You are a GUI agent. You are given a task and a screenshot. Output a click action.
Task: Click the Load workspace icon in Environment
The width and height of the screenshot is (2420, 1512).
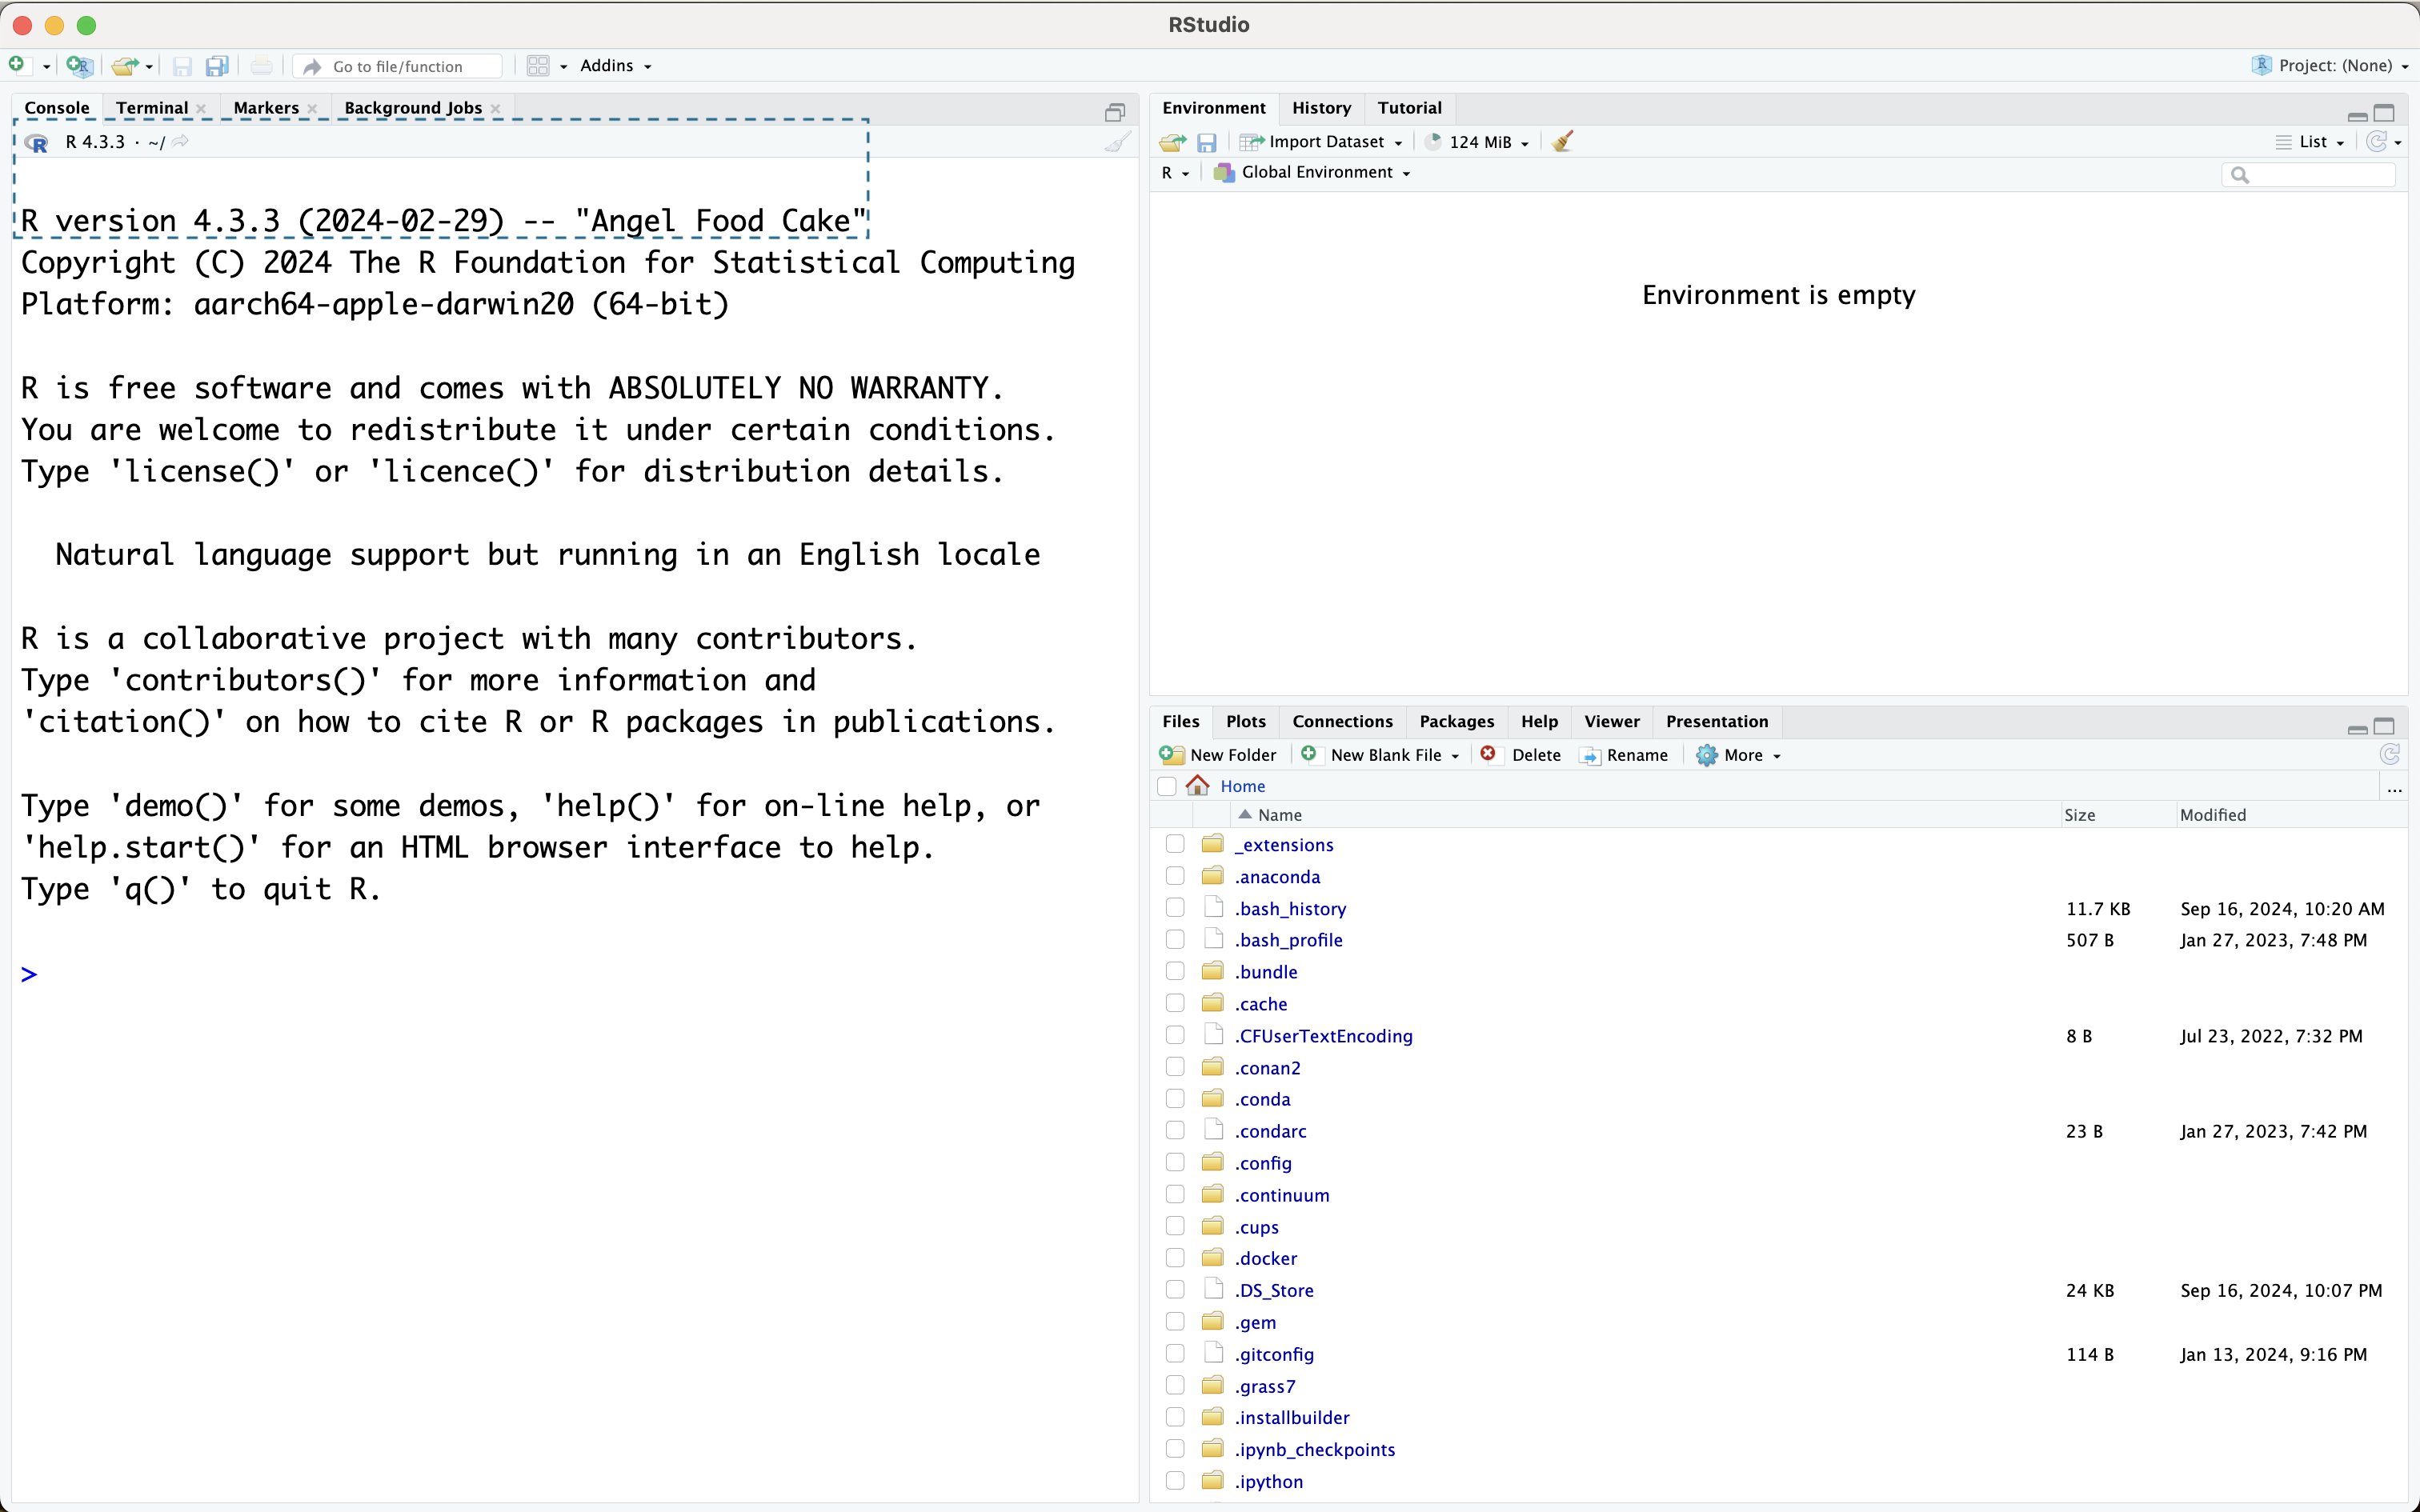[1173, 142]
